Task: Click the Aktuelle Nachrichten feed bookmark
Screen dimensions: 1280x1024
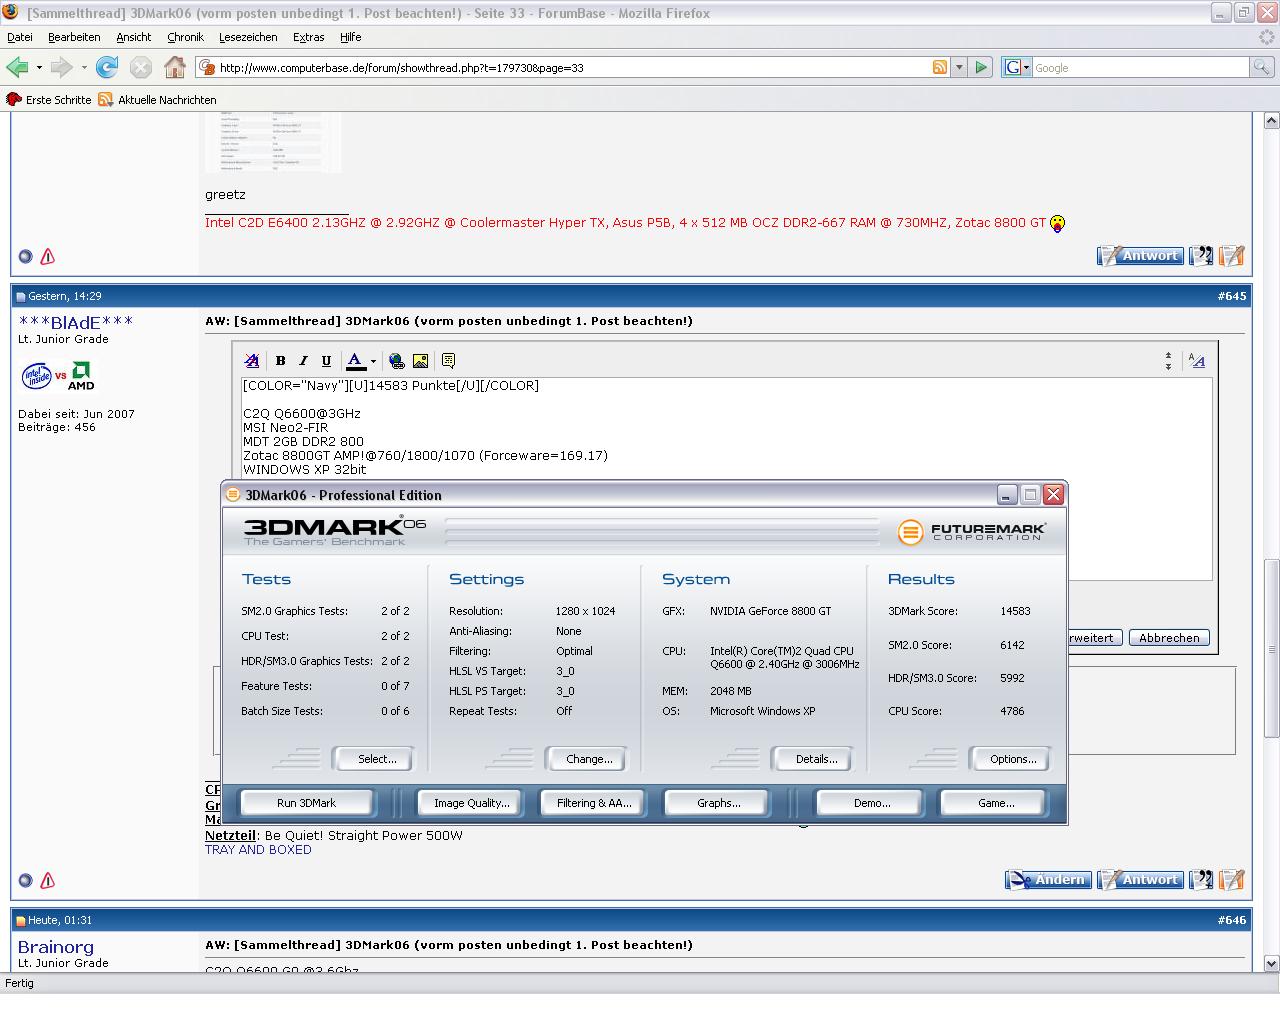Action: pos(157,100)
